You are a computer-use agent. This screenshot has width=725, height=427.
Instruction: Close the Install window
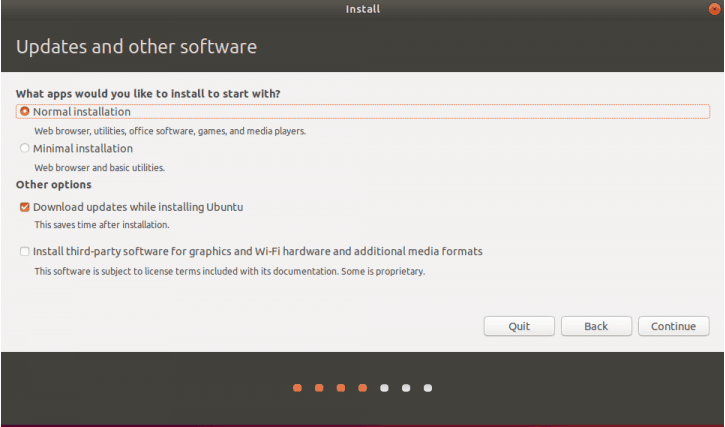click(714, 9)
